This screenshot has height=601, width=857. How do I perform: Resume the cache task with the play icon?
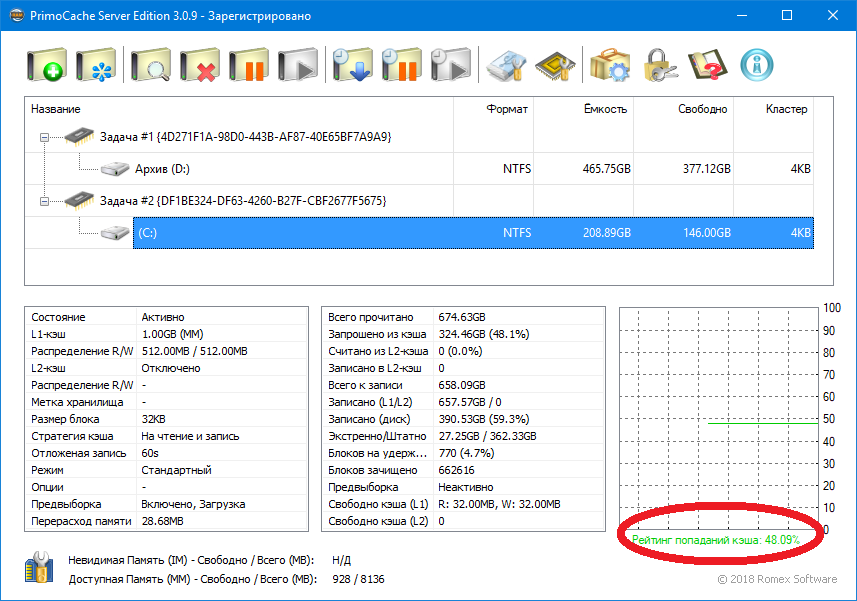click(x=298, y=65)
